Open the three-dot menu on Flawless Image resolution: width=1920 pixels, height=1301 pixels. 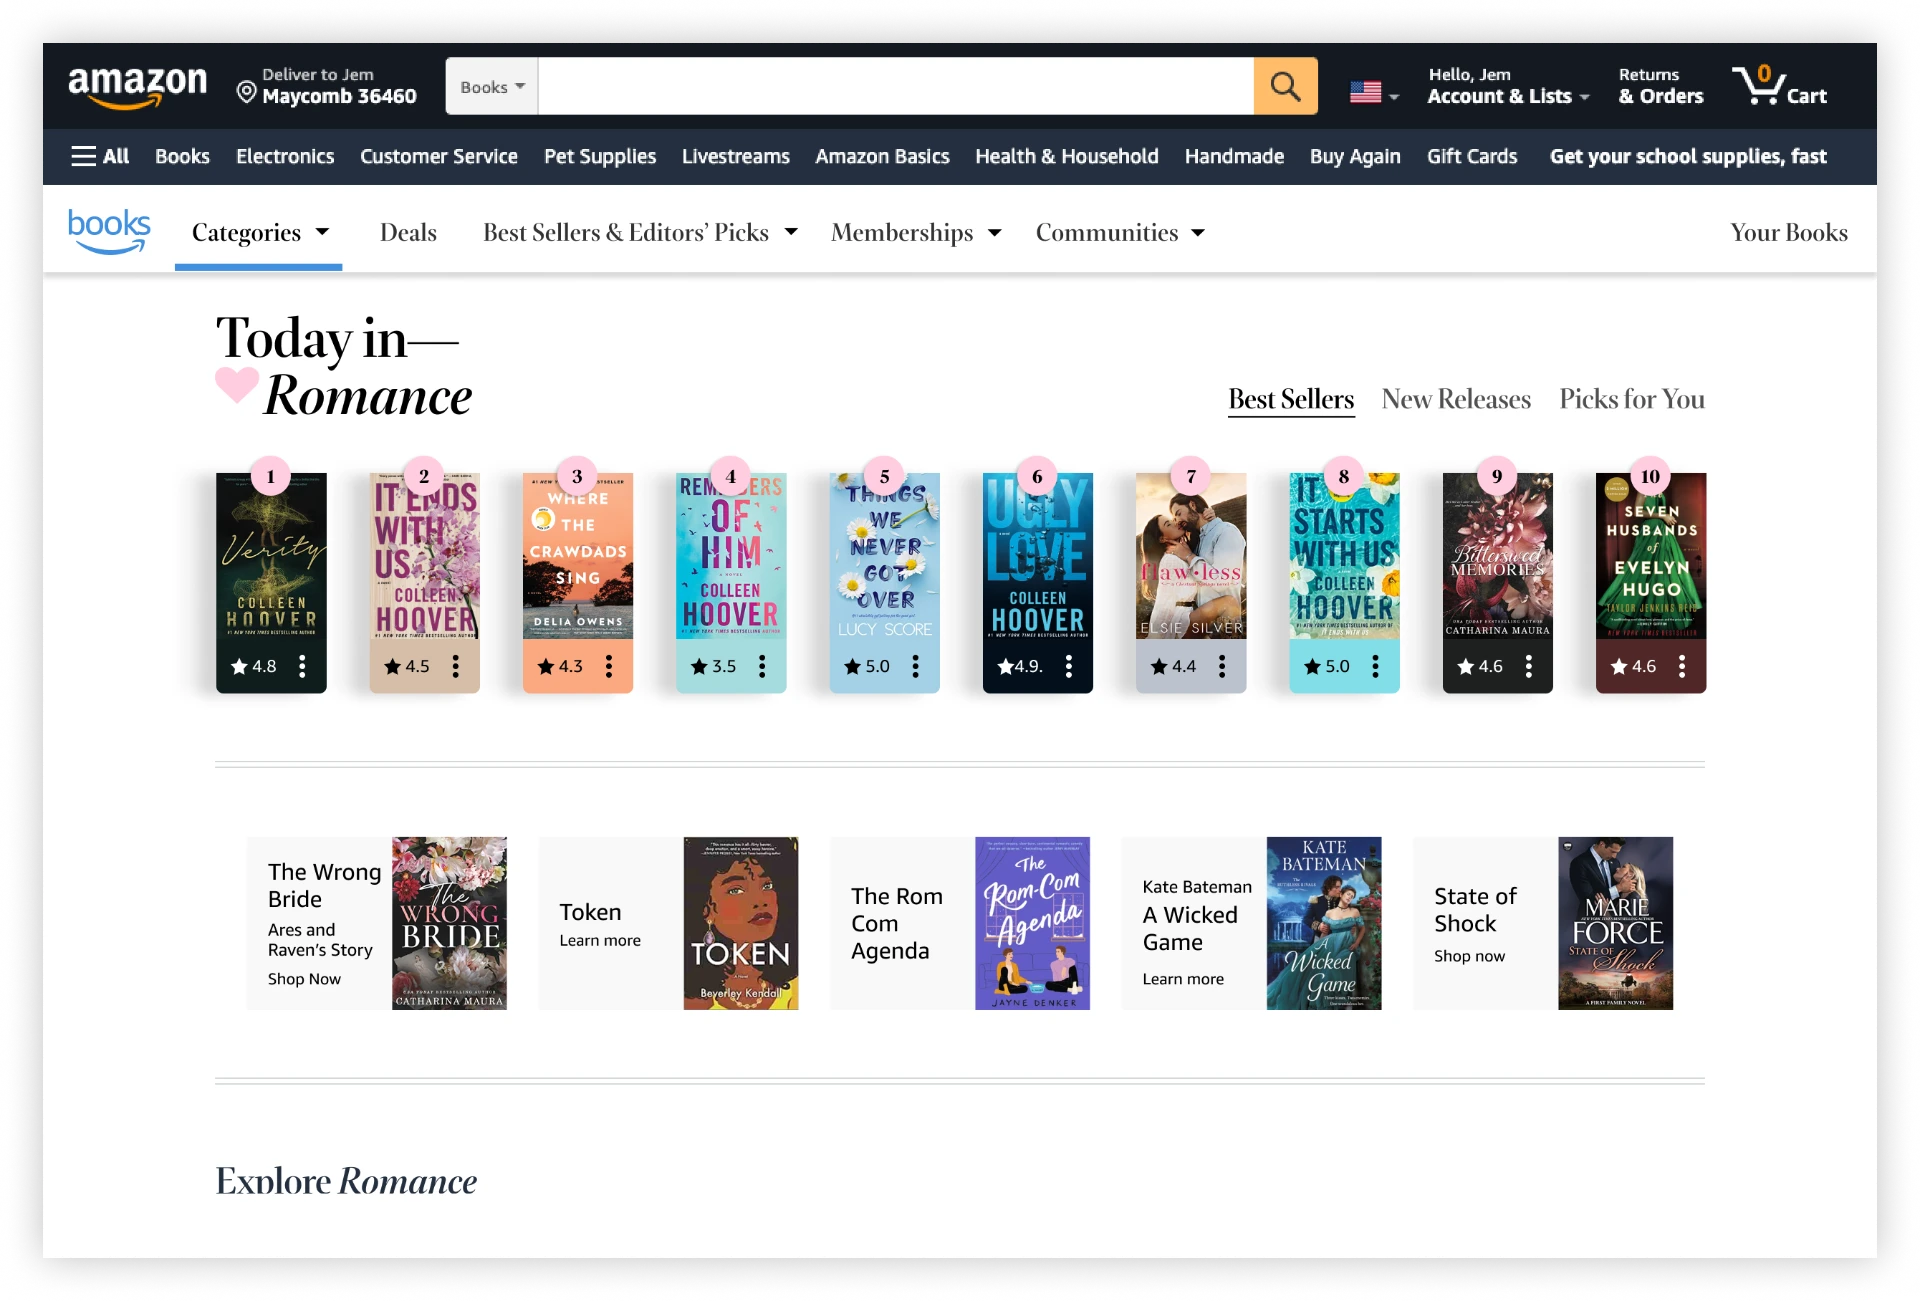[1222, 666]
